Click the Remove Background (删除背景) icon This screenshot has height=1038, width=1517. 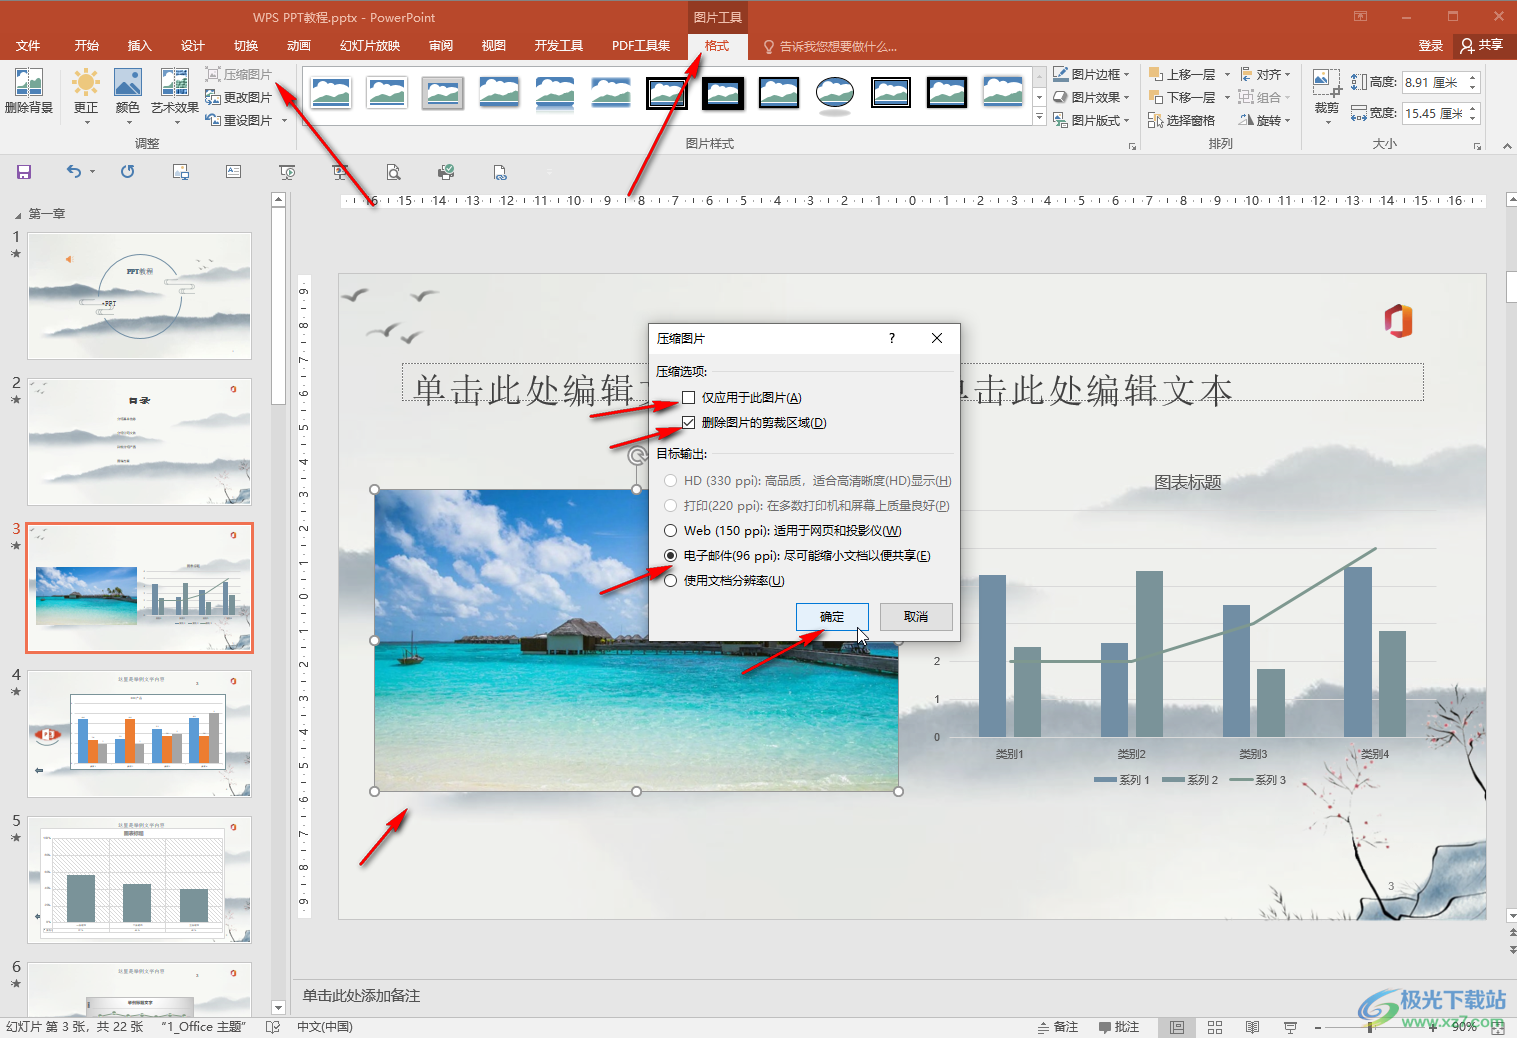click(29, 91)
